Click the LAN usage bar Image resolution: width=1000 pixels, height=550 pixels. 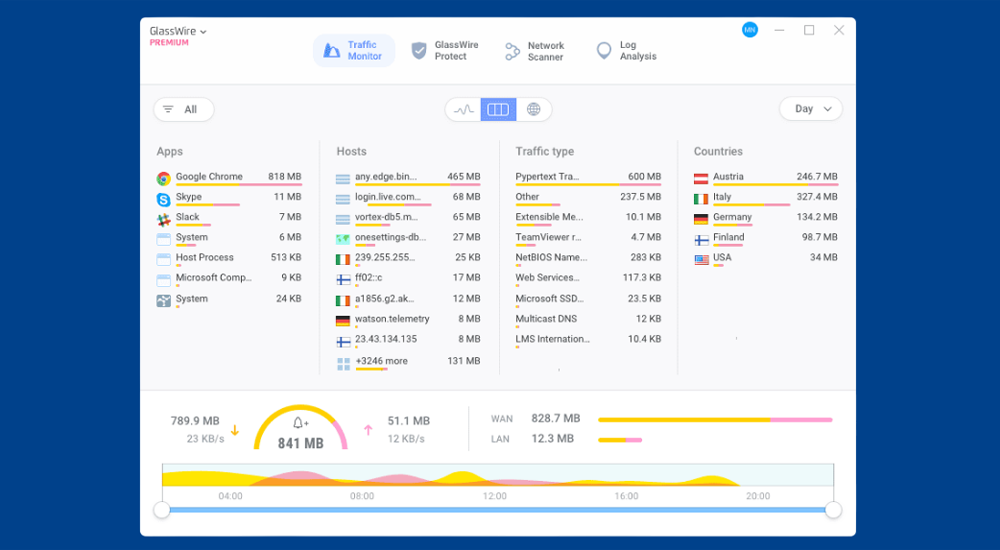pos(620,440)
